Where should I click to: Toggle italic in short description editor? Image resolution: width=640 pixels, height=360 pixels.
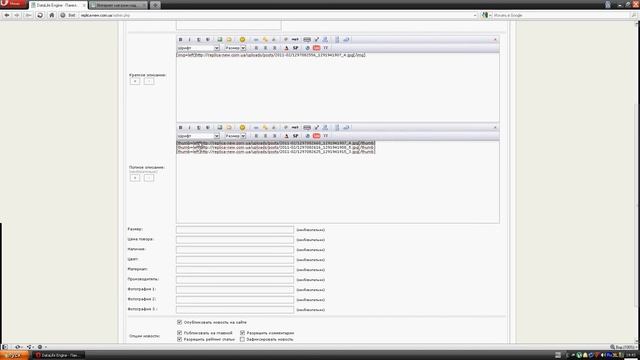[x=189, y=40]
